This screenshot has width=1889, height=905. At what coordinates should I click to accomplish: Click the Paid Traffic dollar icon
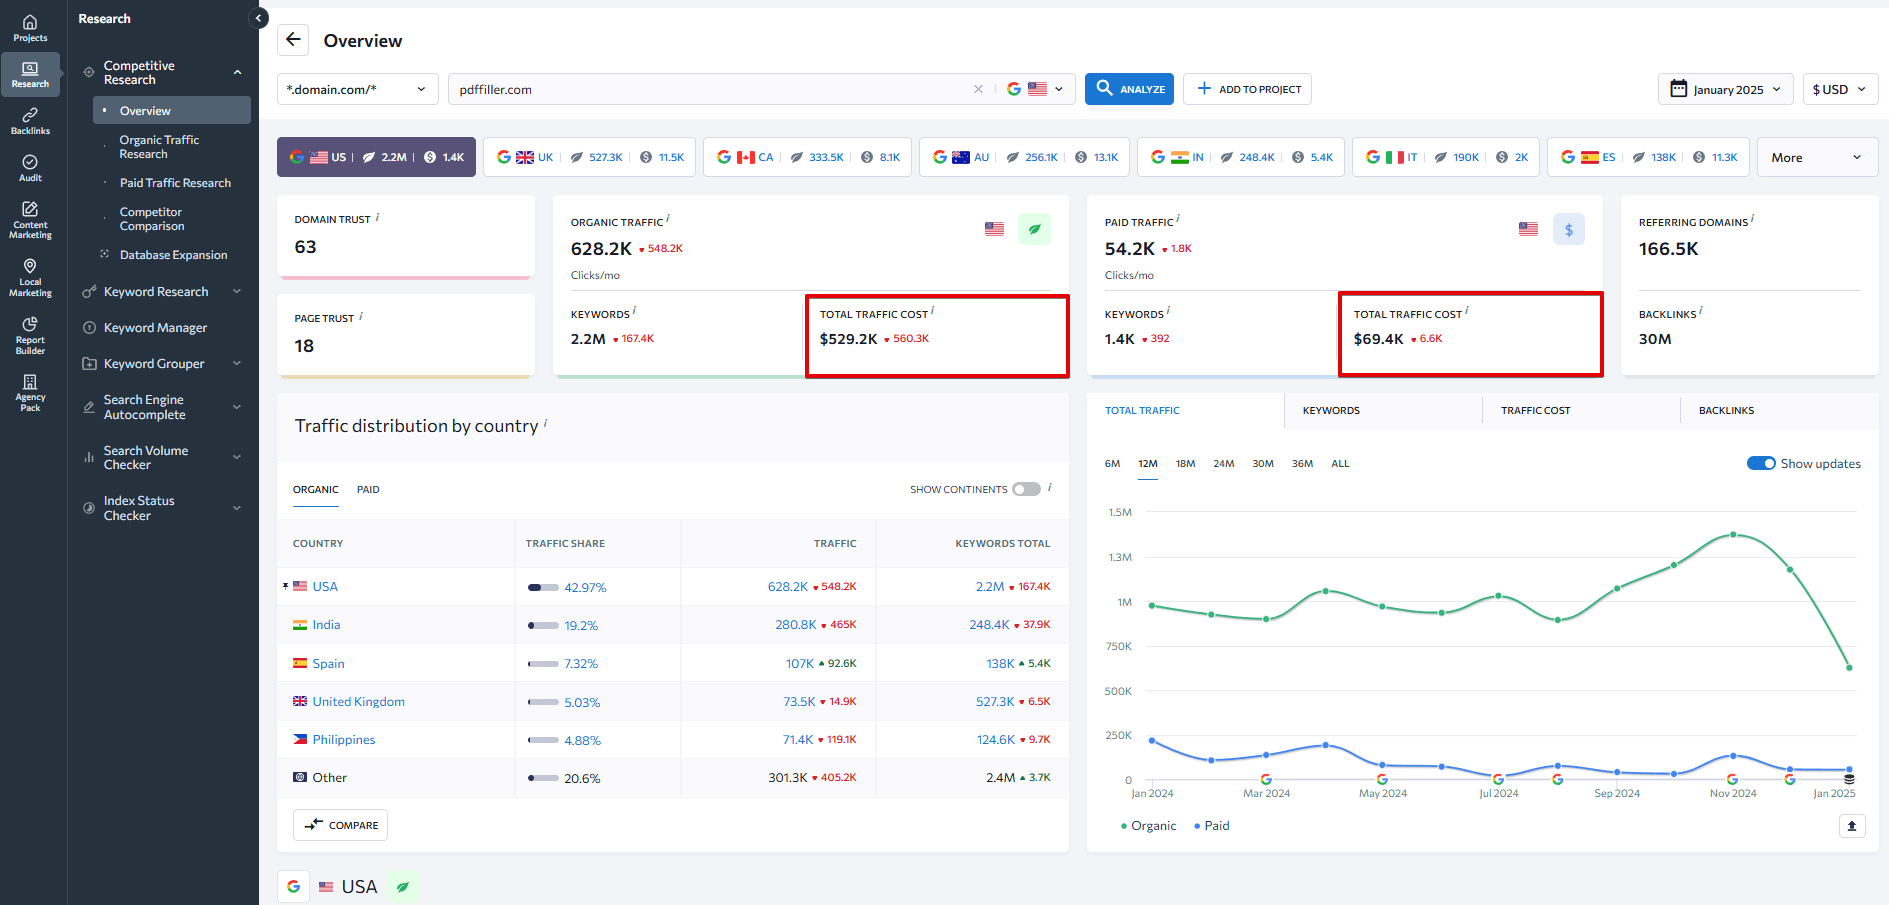(1568, 229)
